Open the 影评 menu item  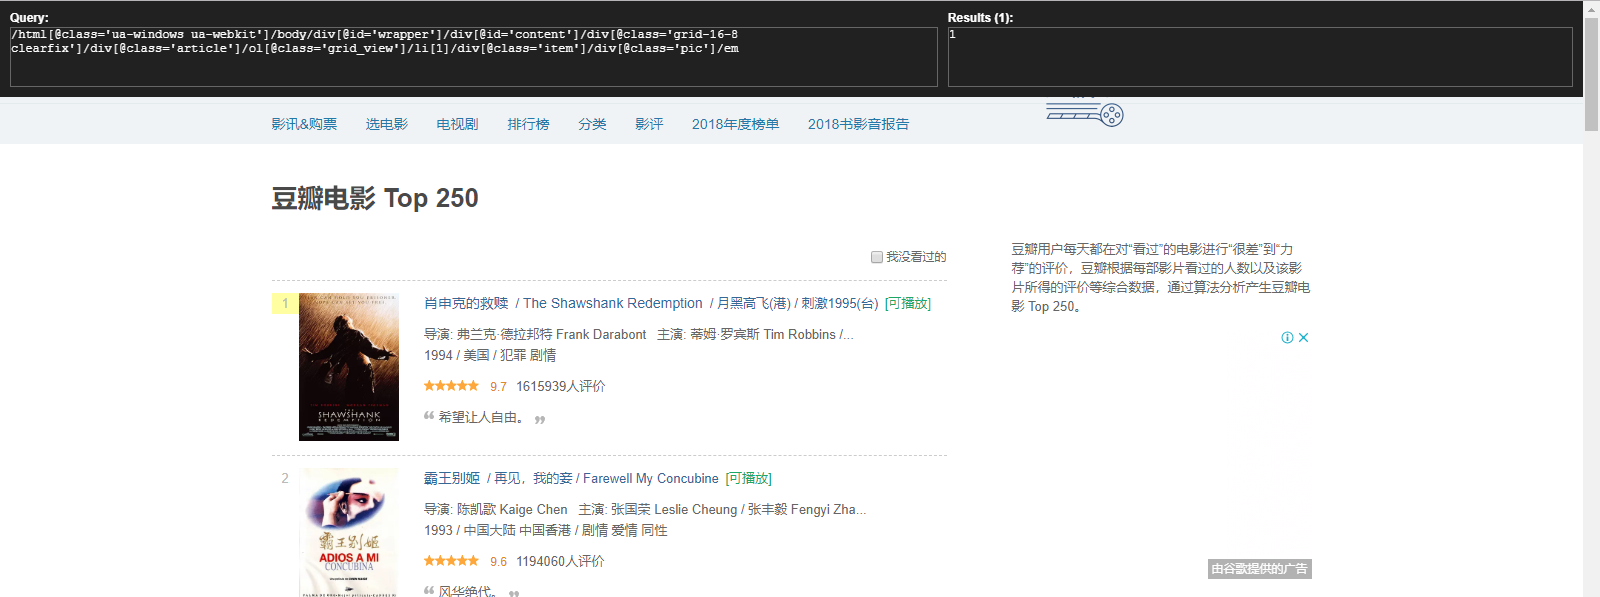(649, 124)
